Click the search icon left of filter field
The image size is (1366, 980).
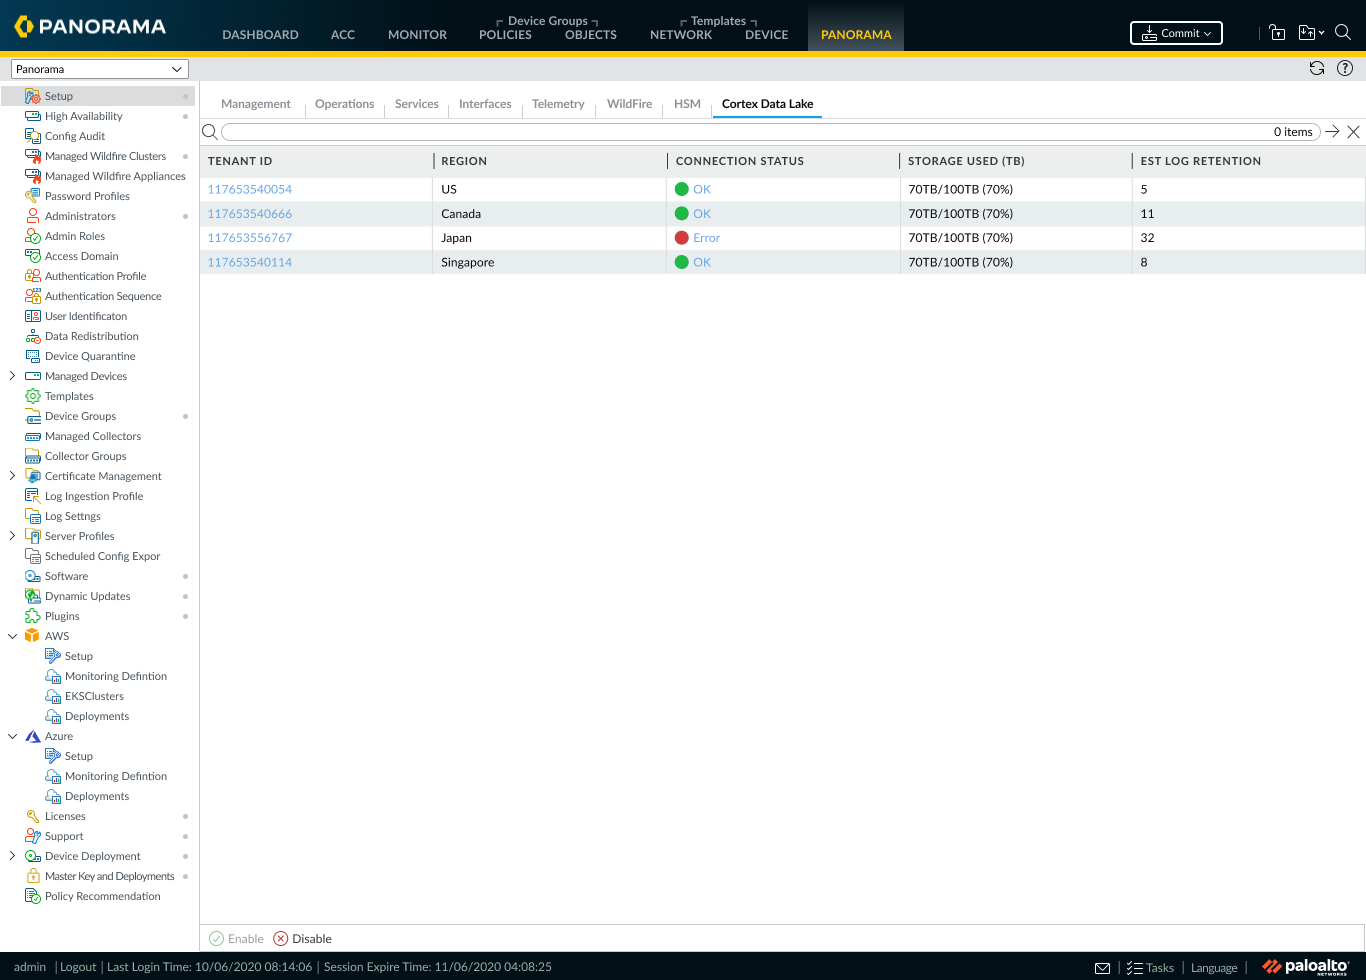pyautogui.click(x=210, y=132)
